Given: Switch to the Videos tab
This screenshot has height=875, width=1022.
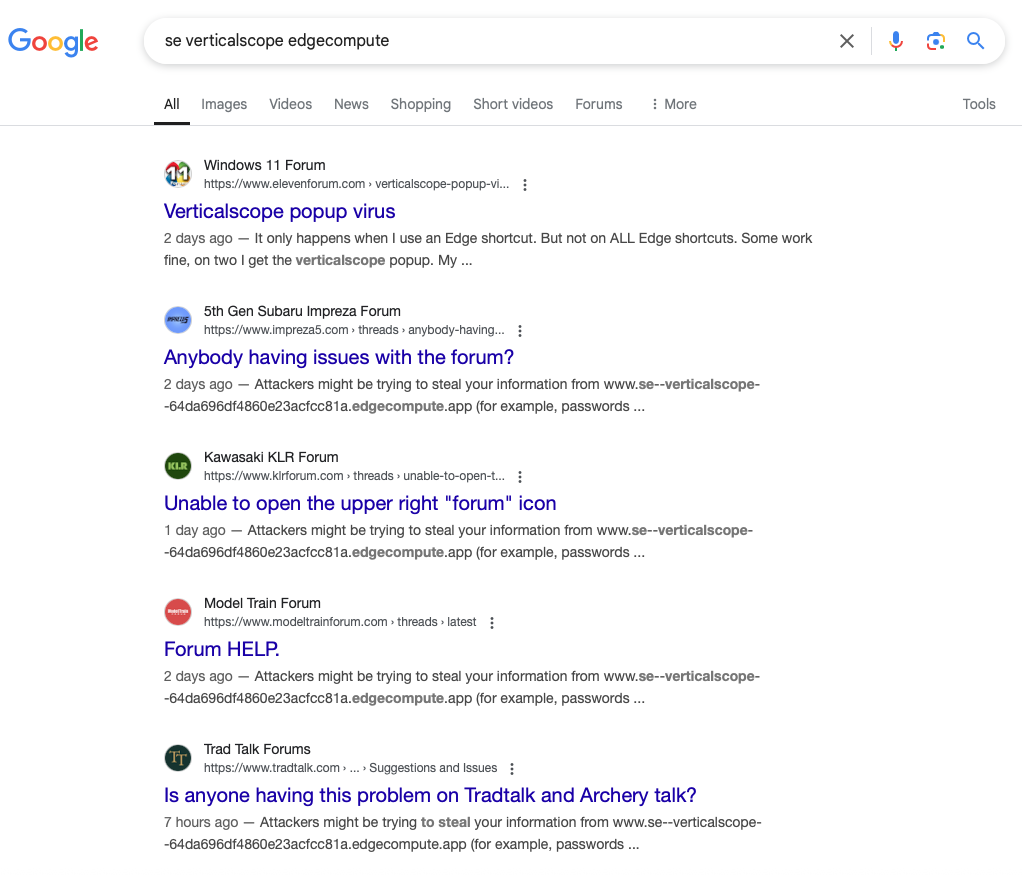Looking at the screenshot, I should tap(290, 104).
